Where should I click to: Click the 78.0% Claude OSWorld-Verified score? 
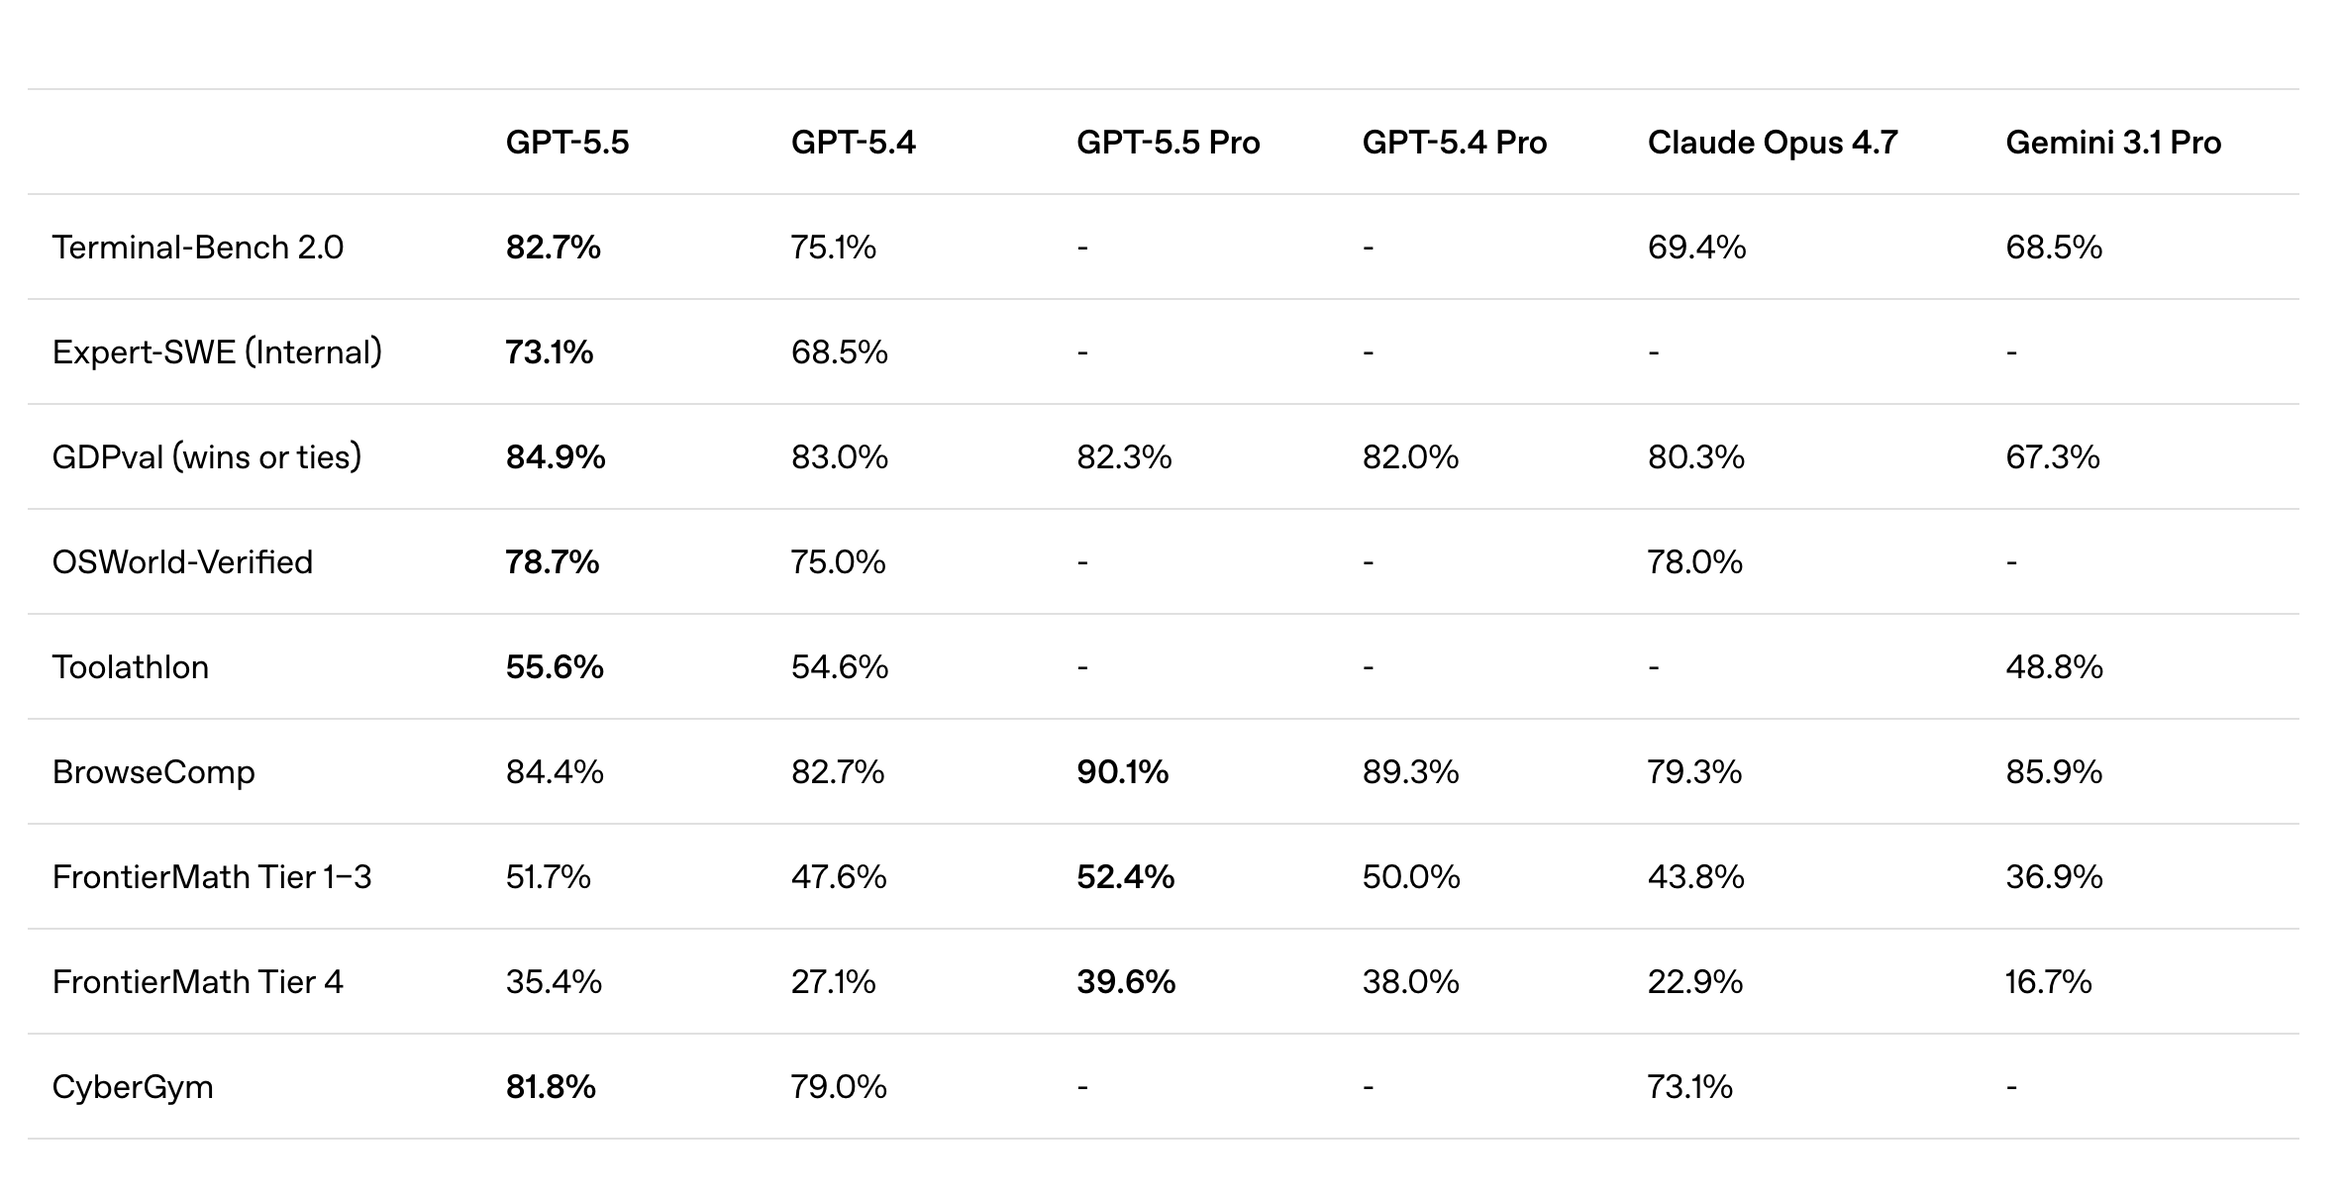(x=1695, y=562)
